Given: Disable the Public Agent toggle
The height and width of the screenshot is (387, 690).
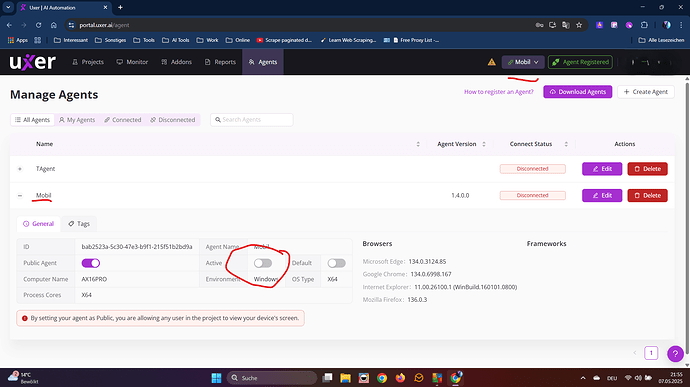Looking at the screenshot, I should coord(91,263).
